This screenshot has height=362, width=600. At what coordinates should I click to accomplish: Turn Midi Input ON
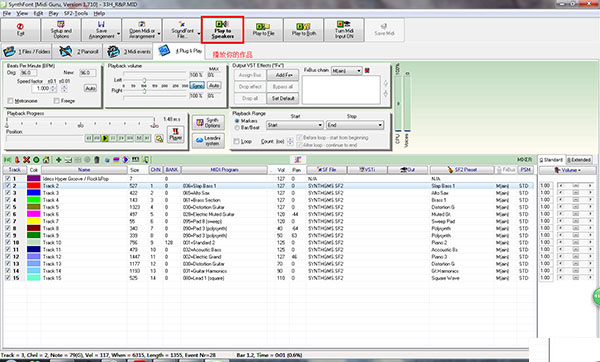pos(344,30)
